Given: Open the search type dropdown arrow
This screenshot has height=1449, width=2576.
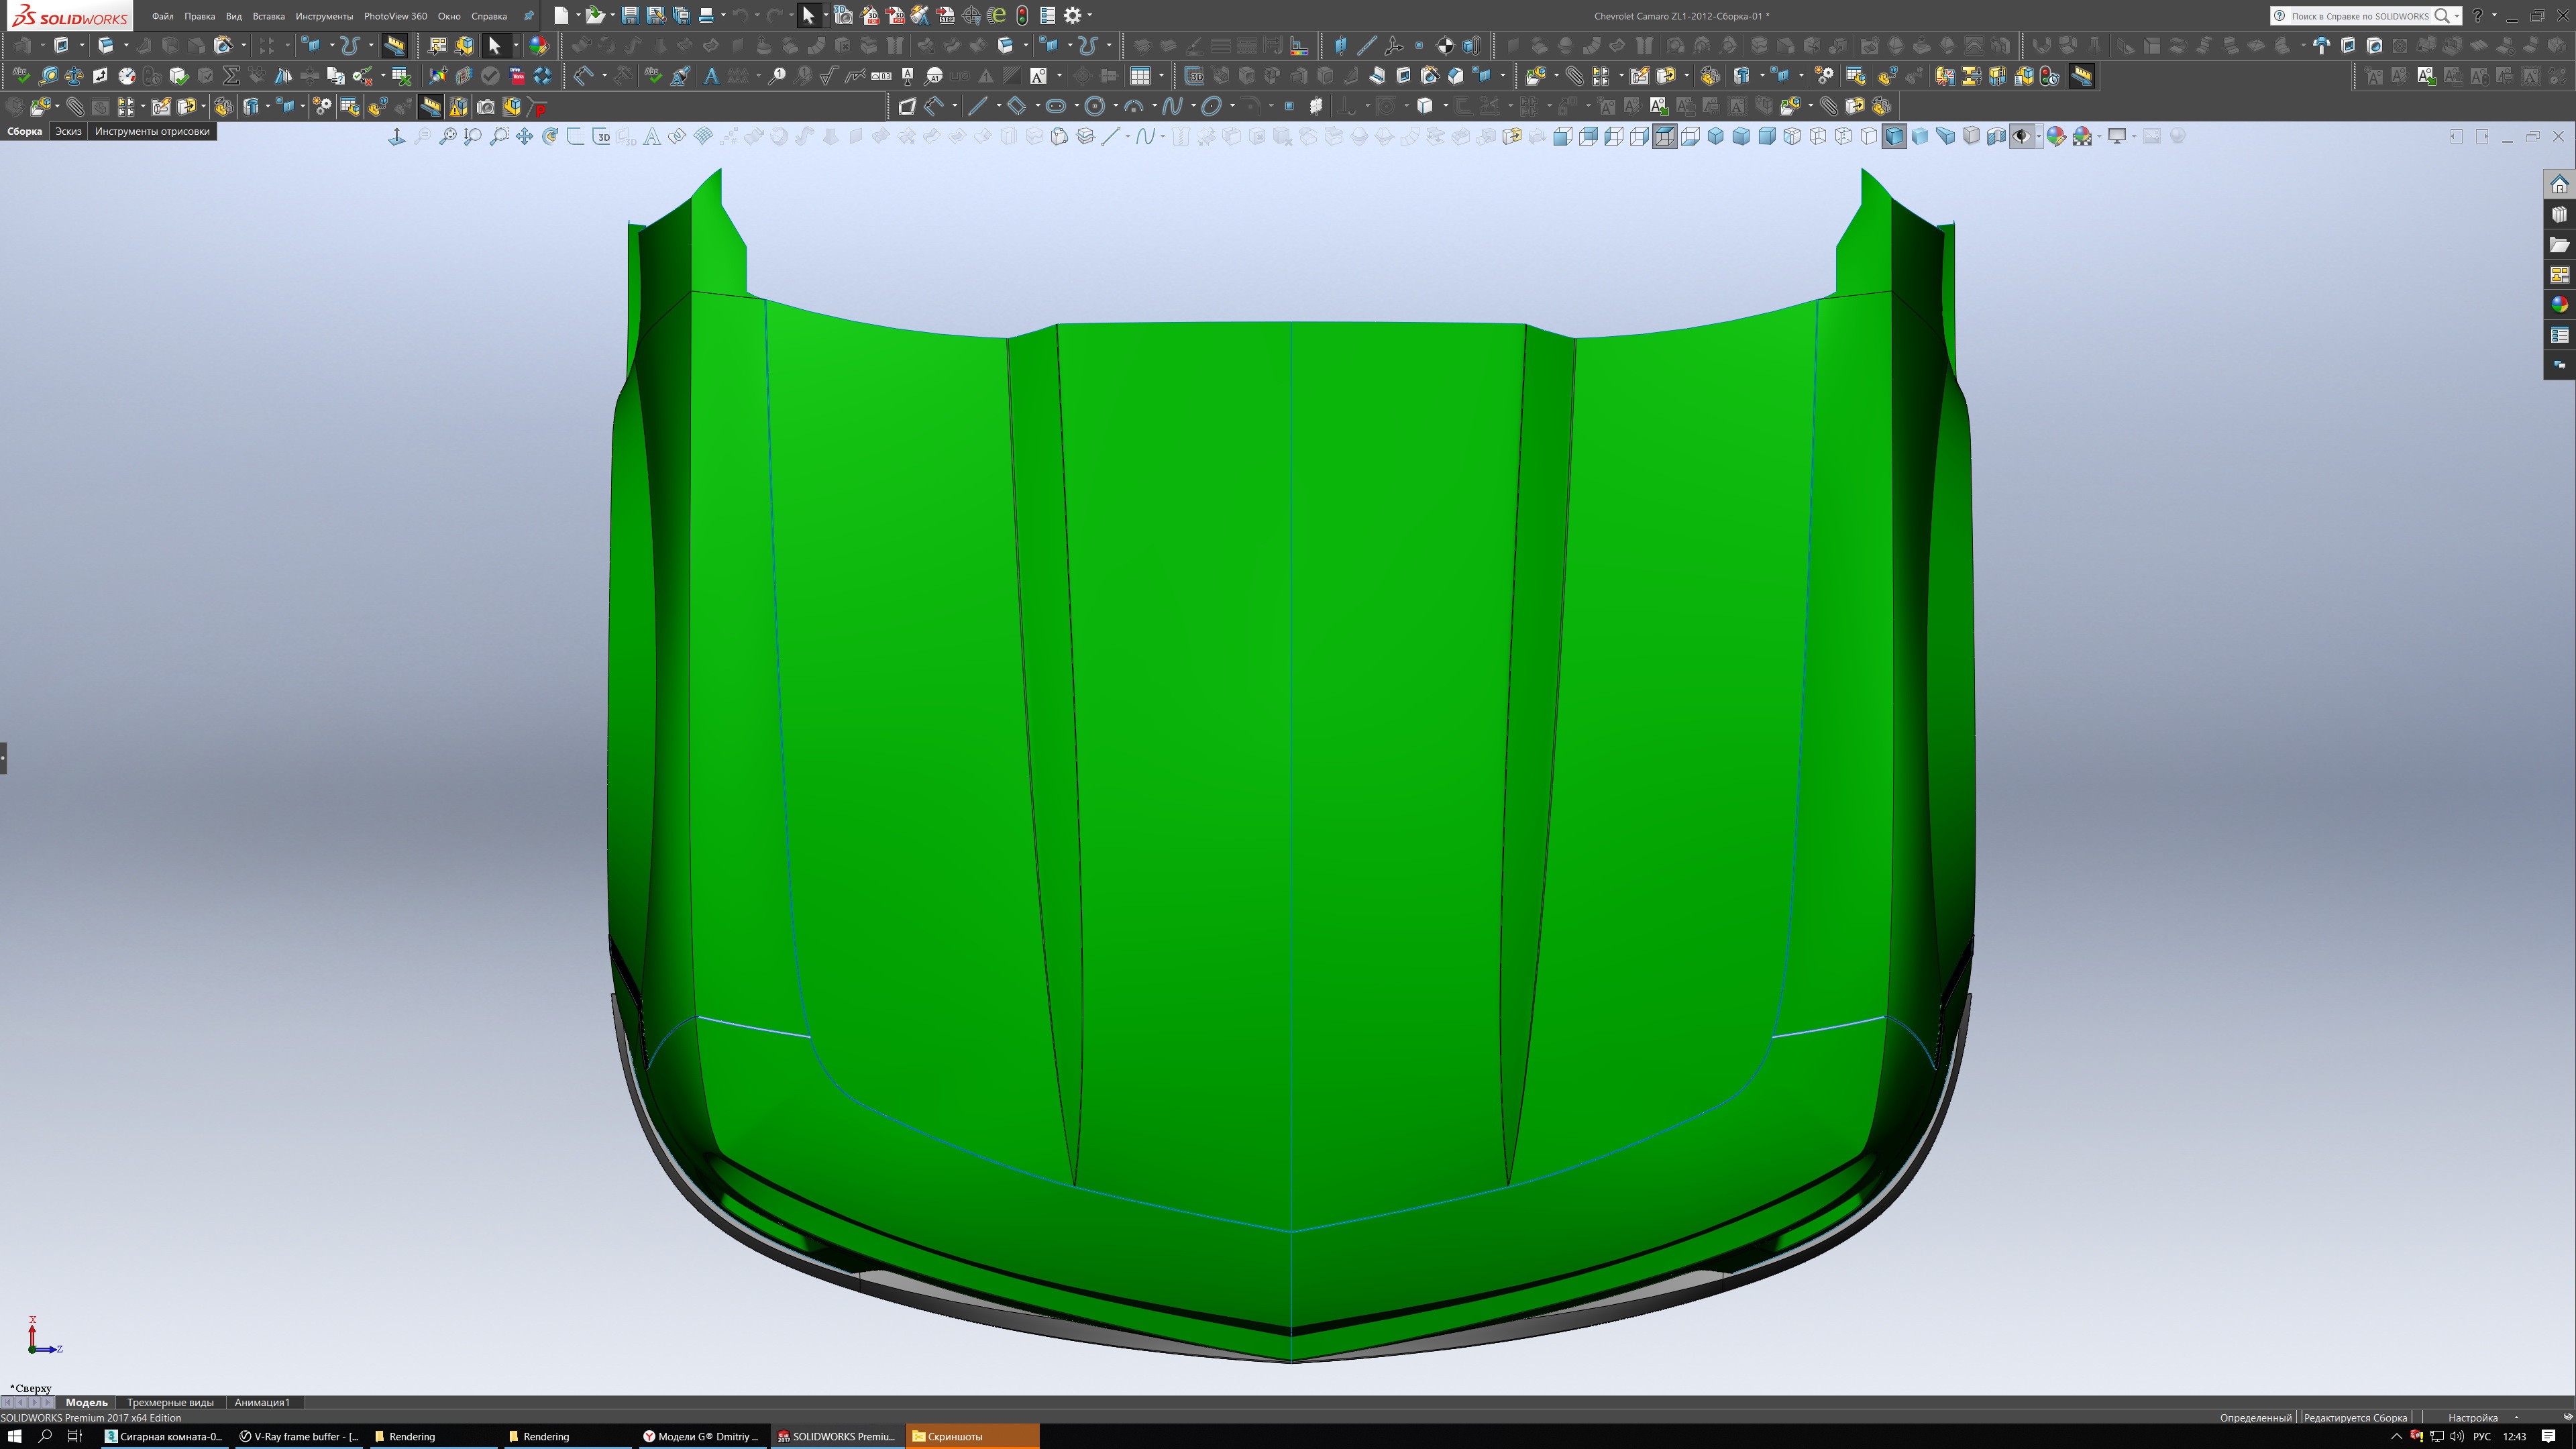Looking at the screenshot, I should pyautogui.click(x=2456, y=16).
